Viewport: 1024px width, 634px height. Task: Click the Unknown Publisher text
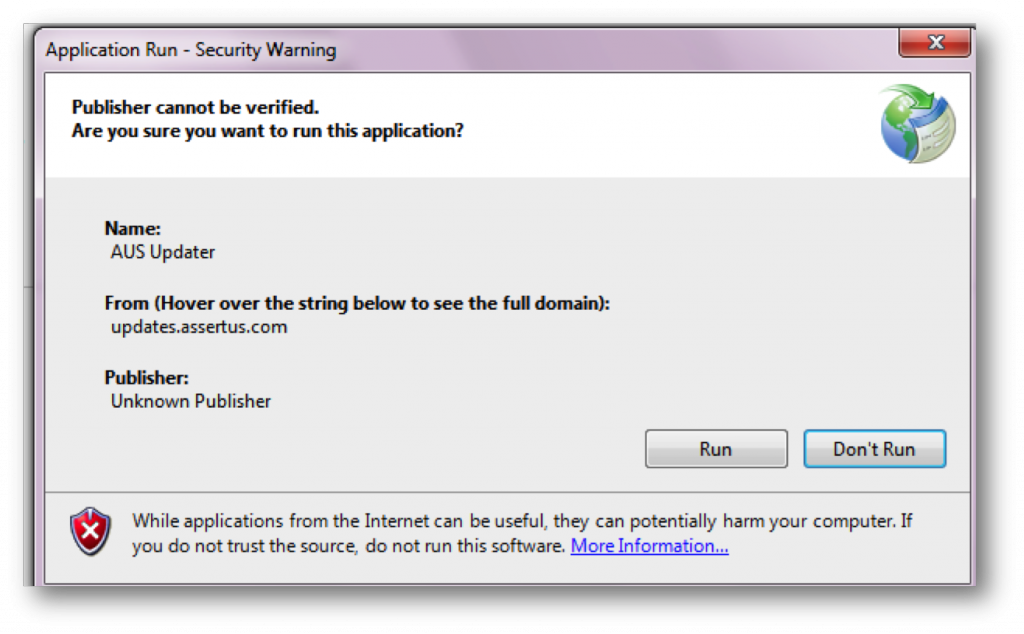(191, 401)
